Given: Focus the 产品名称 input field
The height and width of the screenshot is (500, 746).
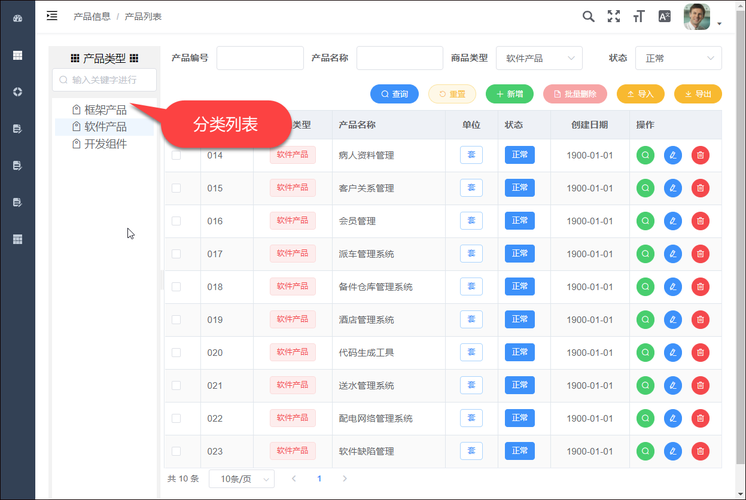Looking at the screenshot, I should tap(400, 58).
